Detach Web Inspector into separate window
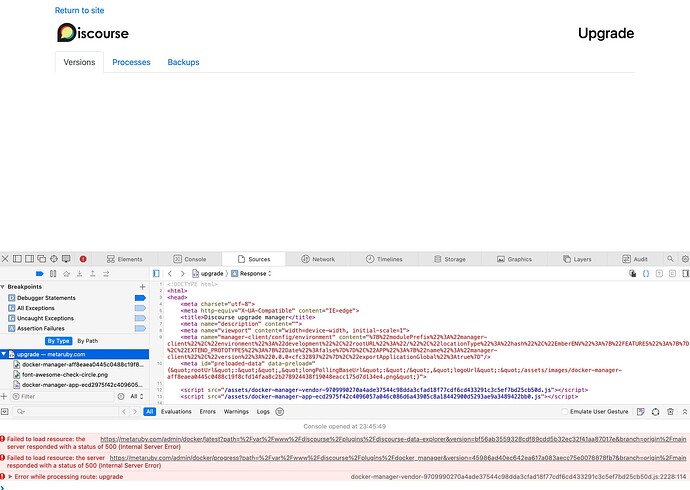The width and height of the screenshot is (690, 490). 42,259
